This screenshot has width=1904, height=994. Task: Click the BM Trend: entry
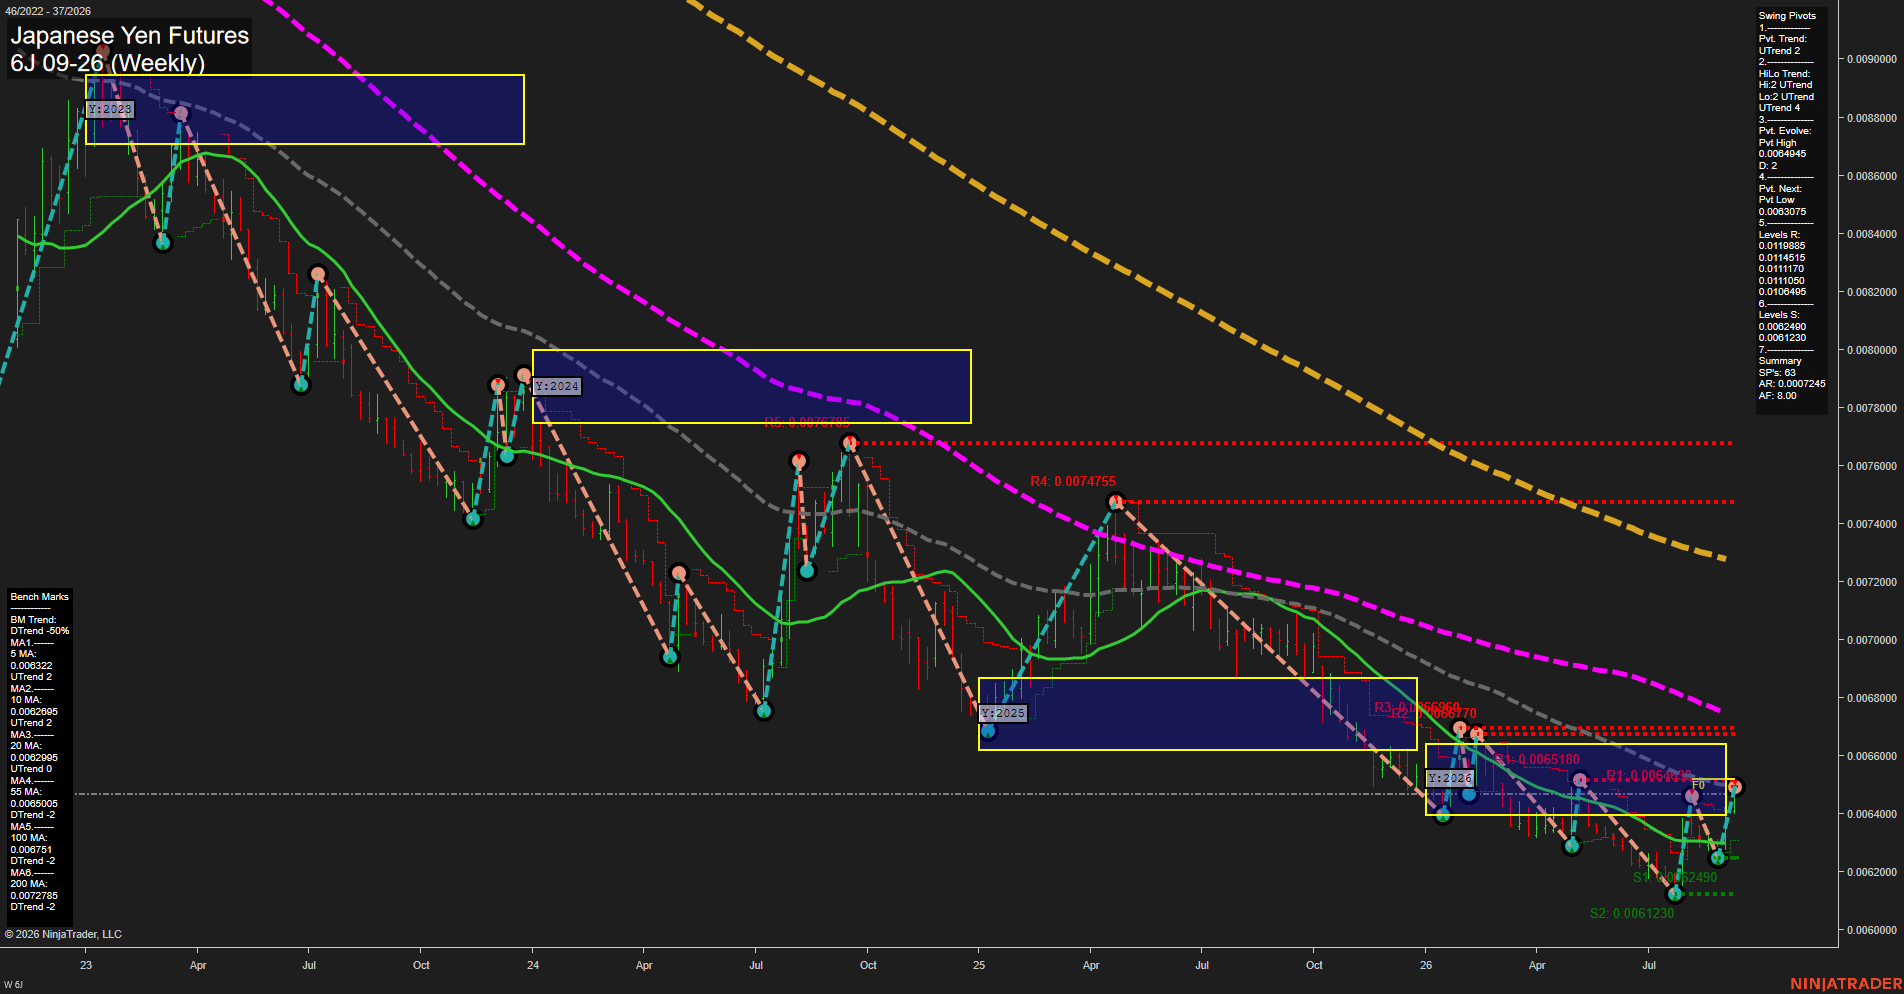(33, 620)
